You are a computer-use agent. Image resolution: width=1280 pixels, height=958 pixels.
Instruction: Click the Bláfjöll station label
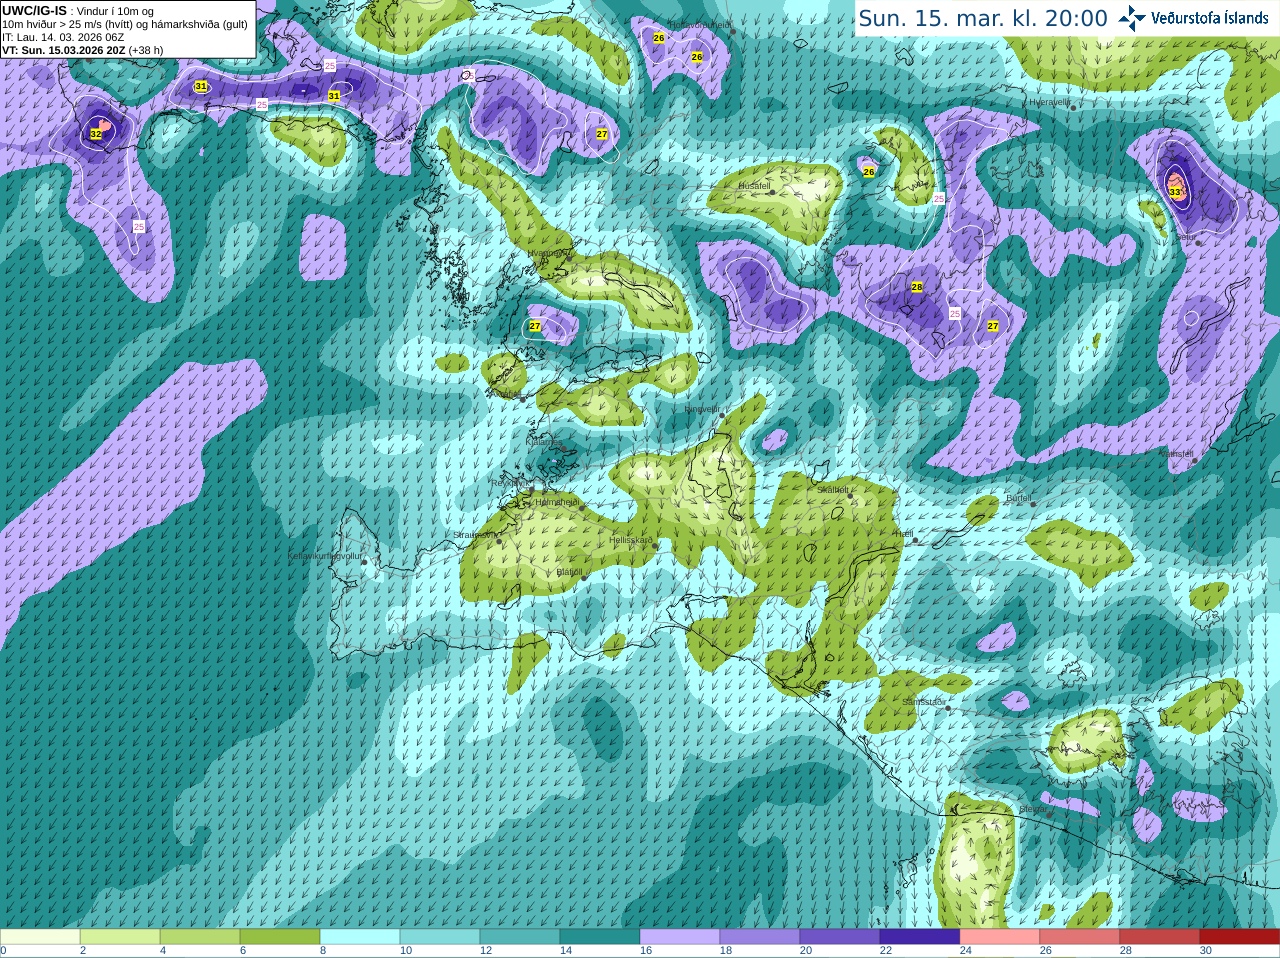coord(569,572)
